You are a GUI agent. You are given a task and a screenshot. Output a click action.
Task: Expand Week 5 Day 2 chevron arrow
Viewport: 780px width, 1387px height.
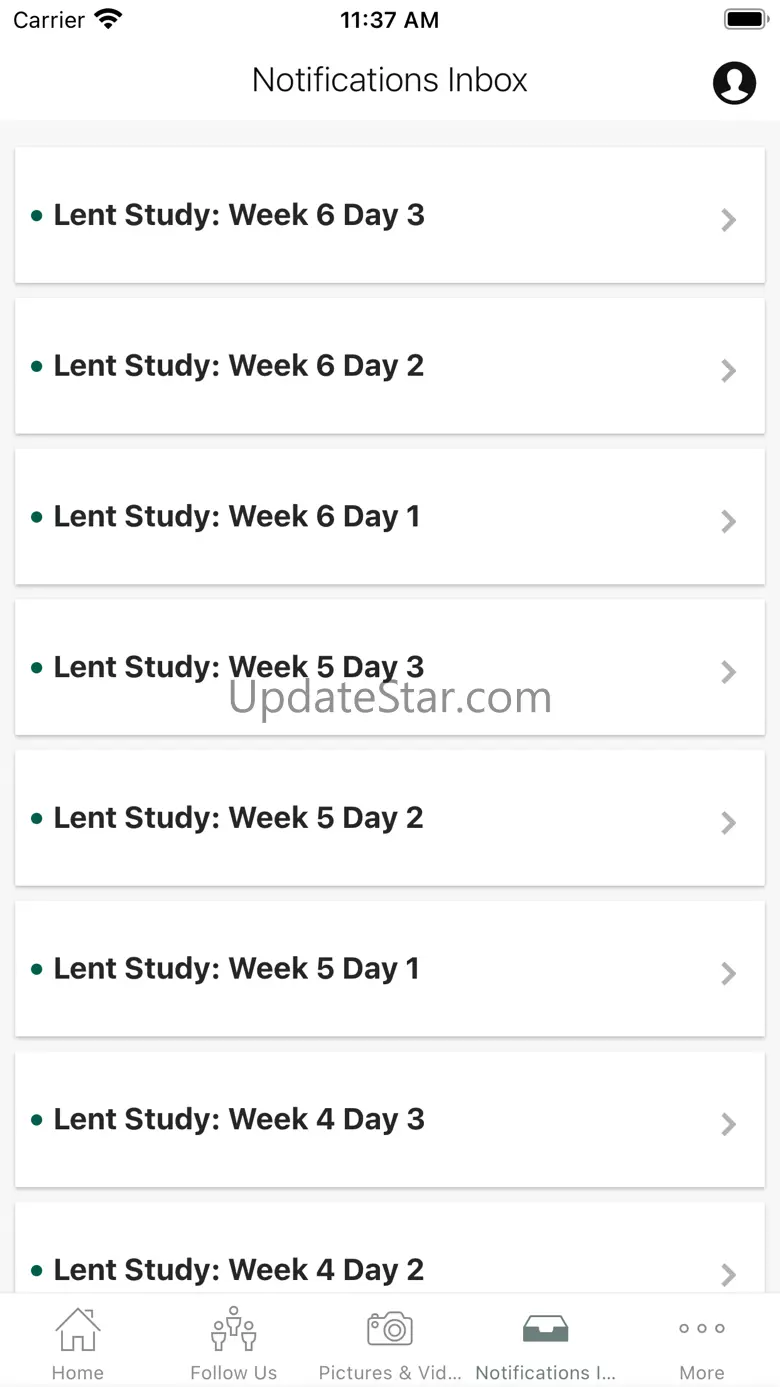coord(729,822)
